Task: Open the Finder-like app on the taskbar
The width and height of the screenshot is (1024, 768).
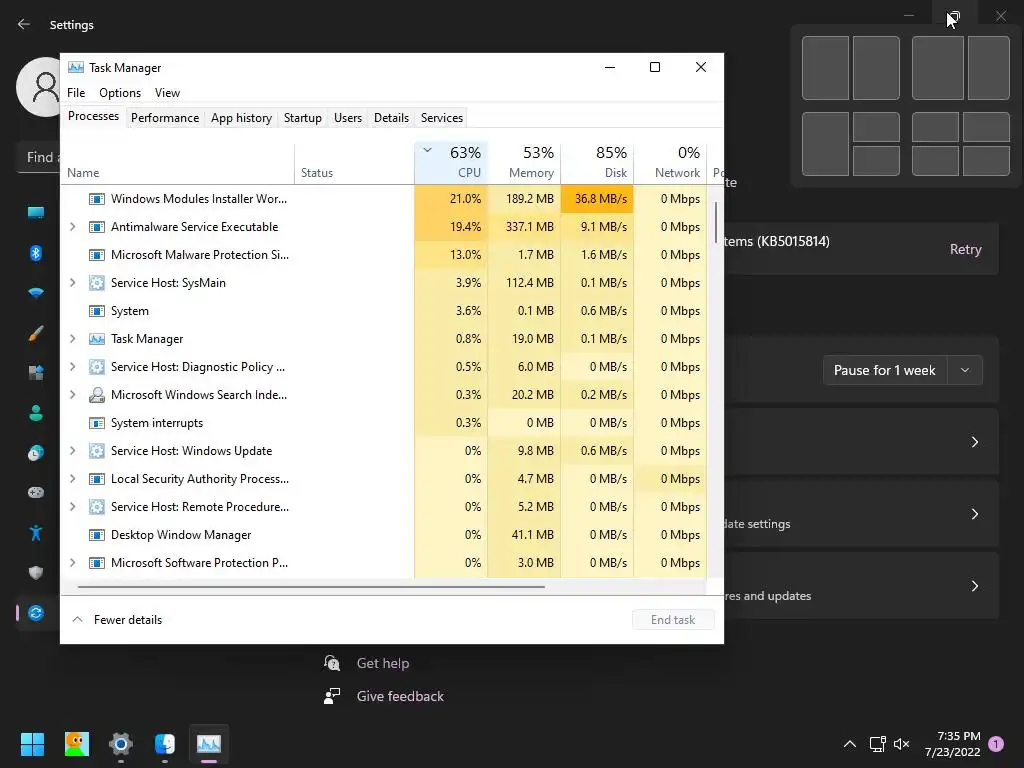Action: tap(165, 744)
